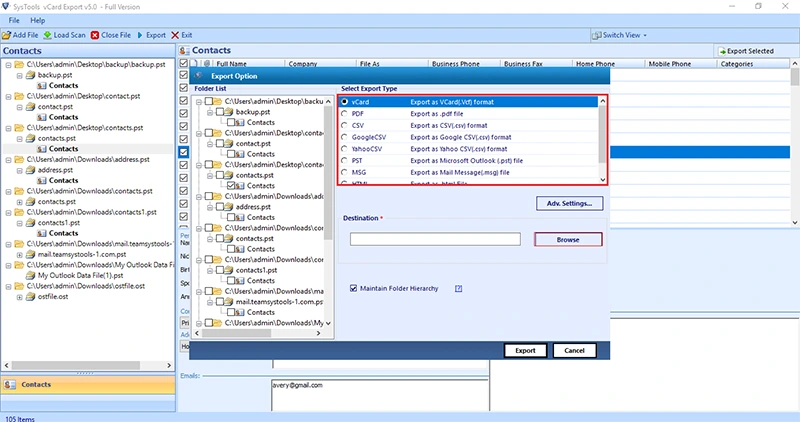Collapse C:\Users\admin\Desktop\contact.pst root in left tree
Screen dimensions: 800x422
pyautogui.click(x=8, y=96)
